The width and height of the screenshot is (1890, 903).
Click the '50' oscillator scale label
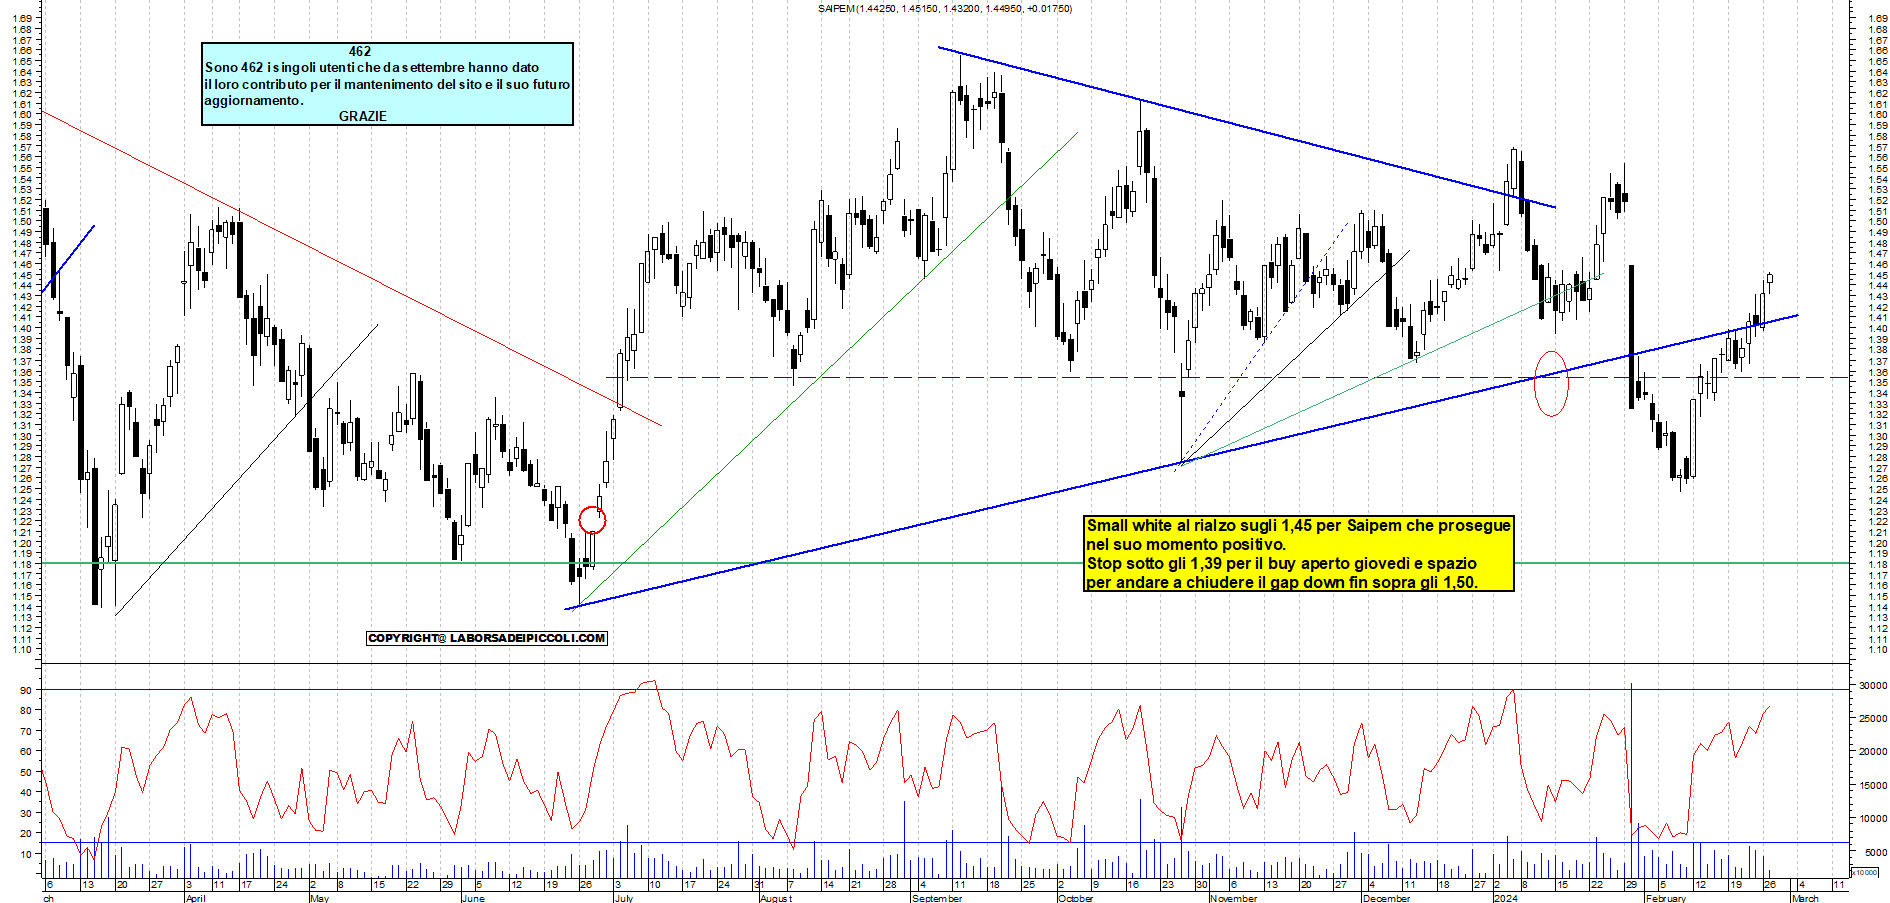(x=24, y=773)
